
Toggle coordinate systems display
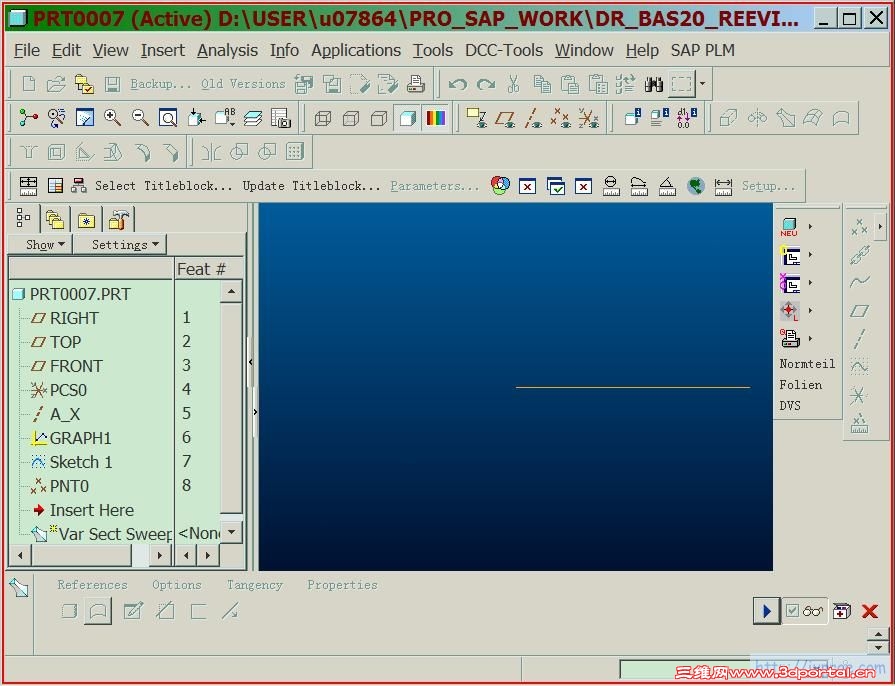click(588, 118)
